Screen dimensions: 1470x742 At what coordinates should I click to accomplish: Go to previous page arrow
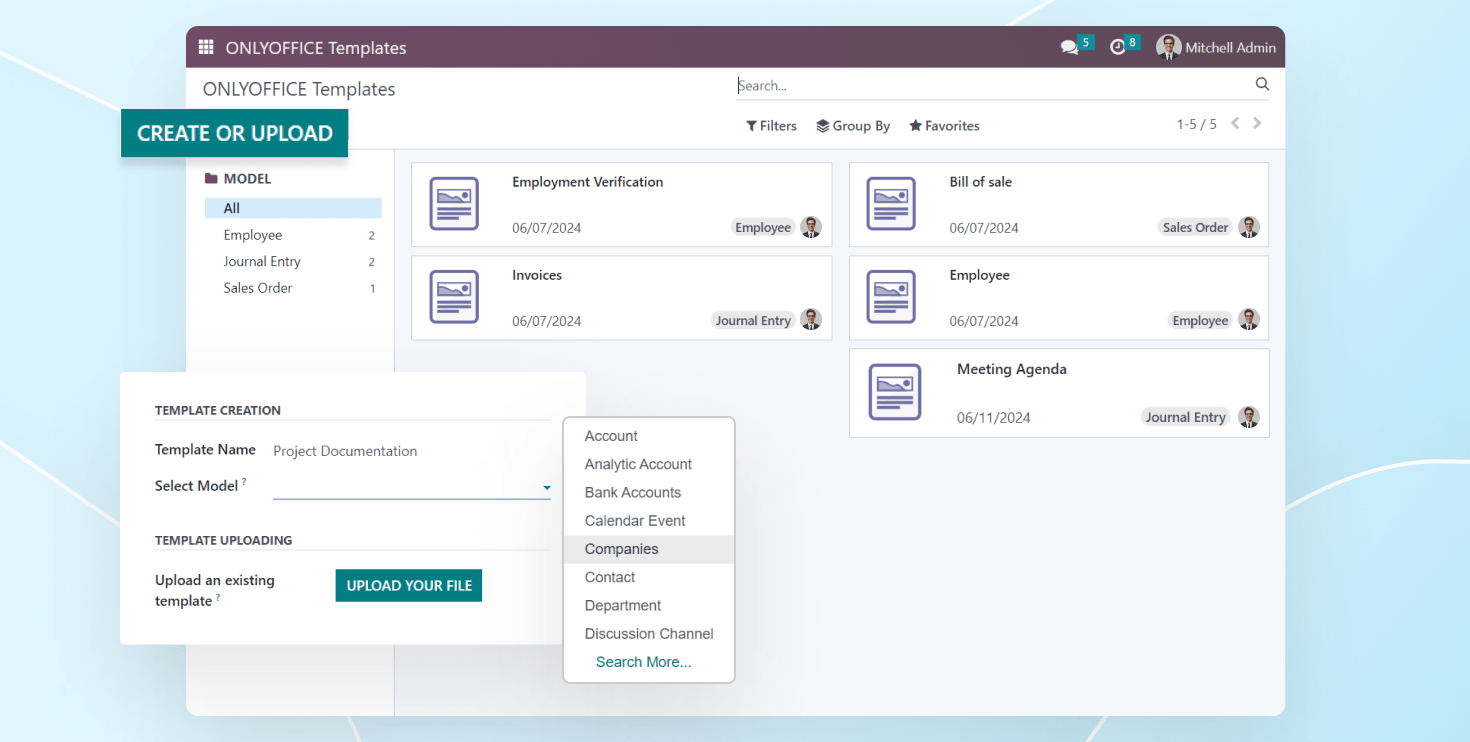click(1235, 123)
